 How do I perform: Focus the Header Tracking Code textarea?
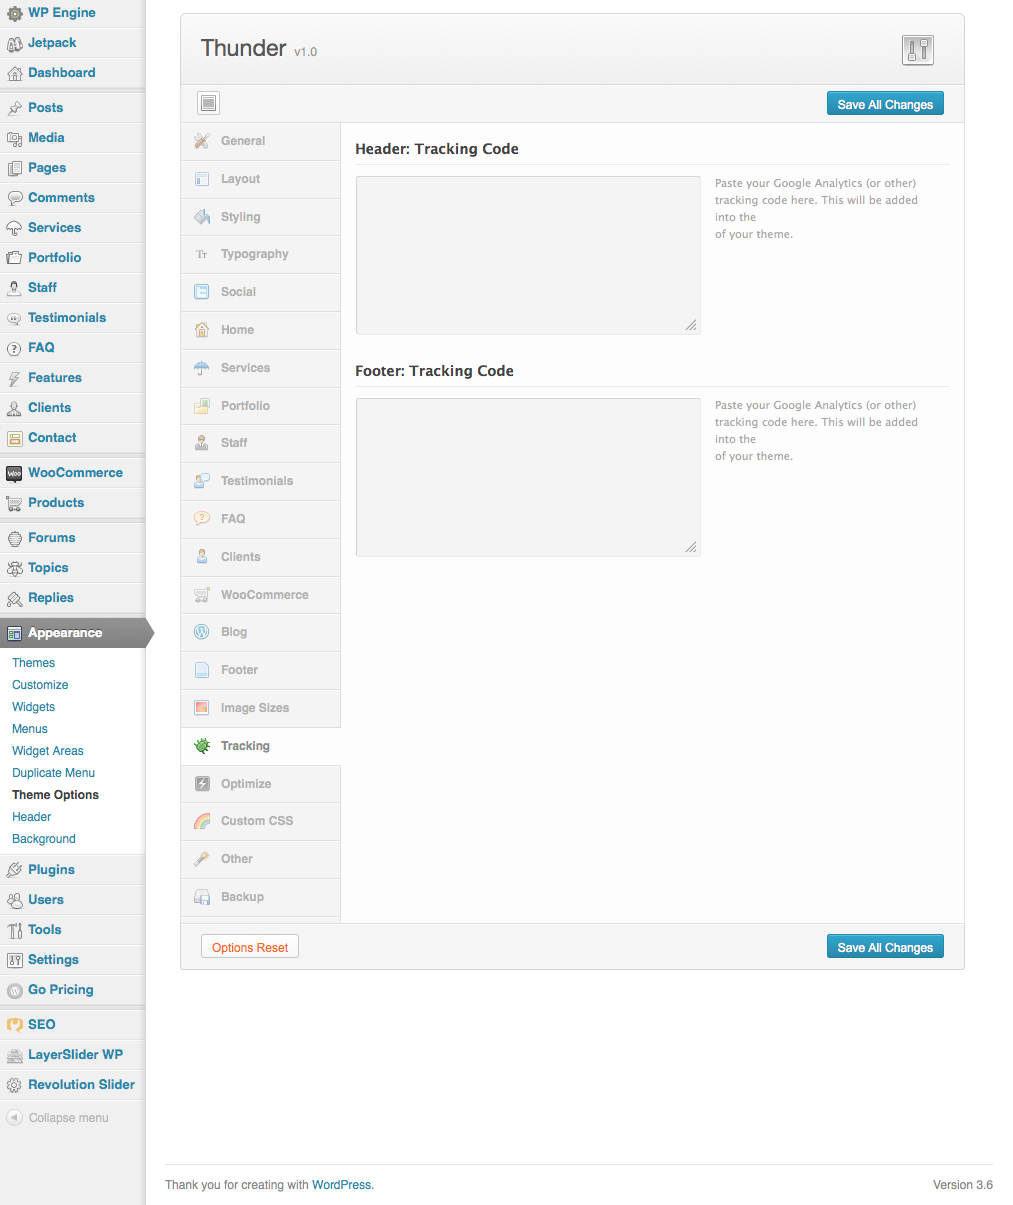(x=528, y=255)
